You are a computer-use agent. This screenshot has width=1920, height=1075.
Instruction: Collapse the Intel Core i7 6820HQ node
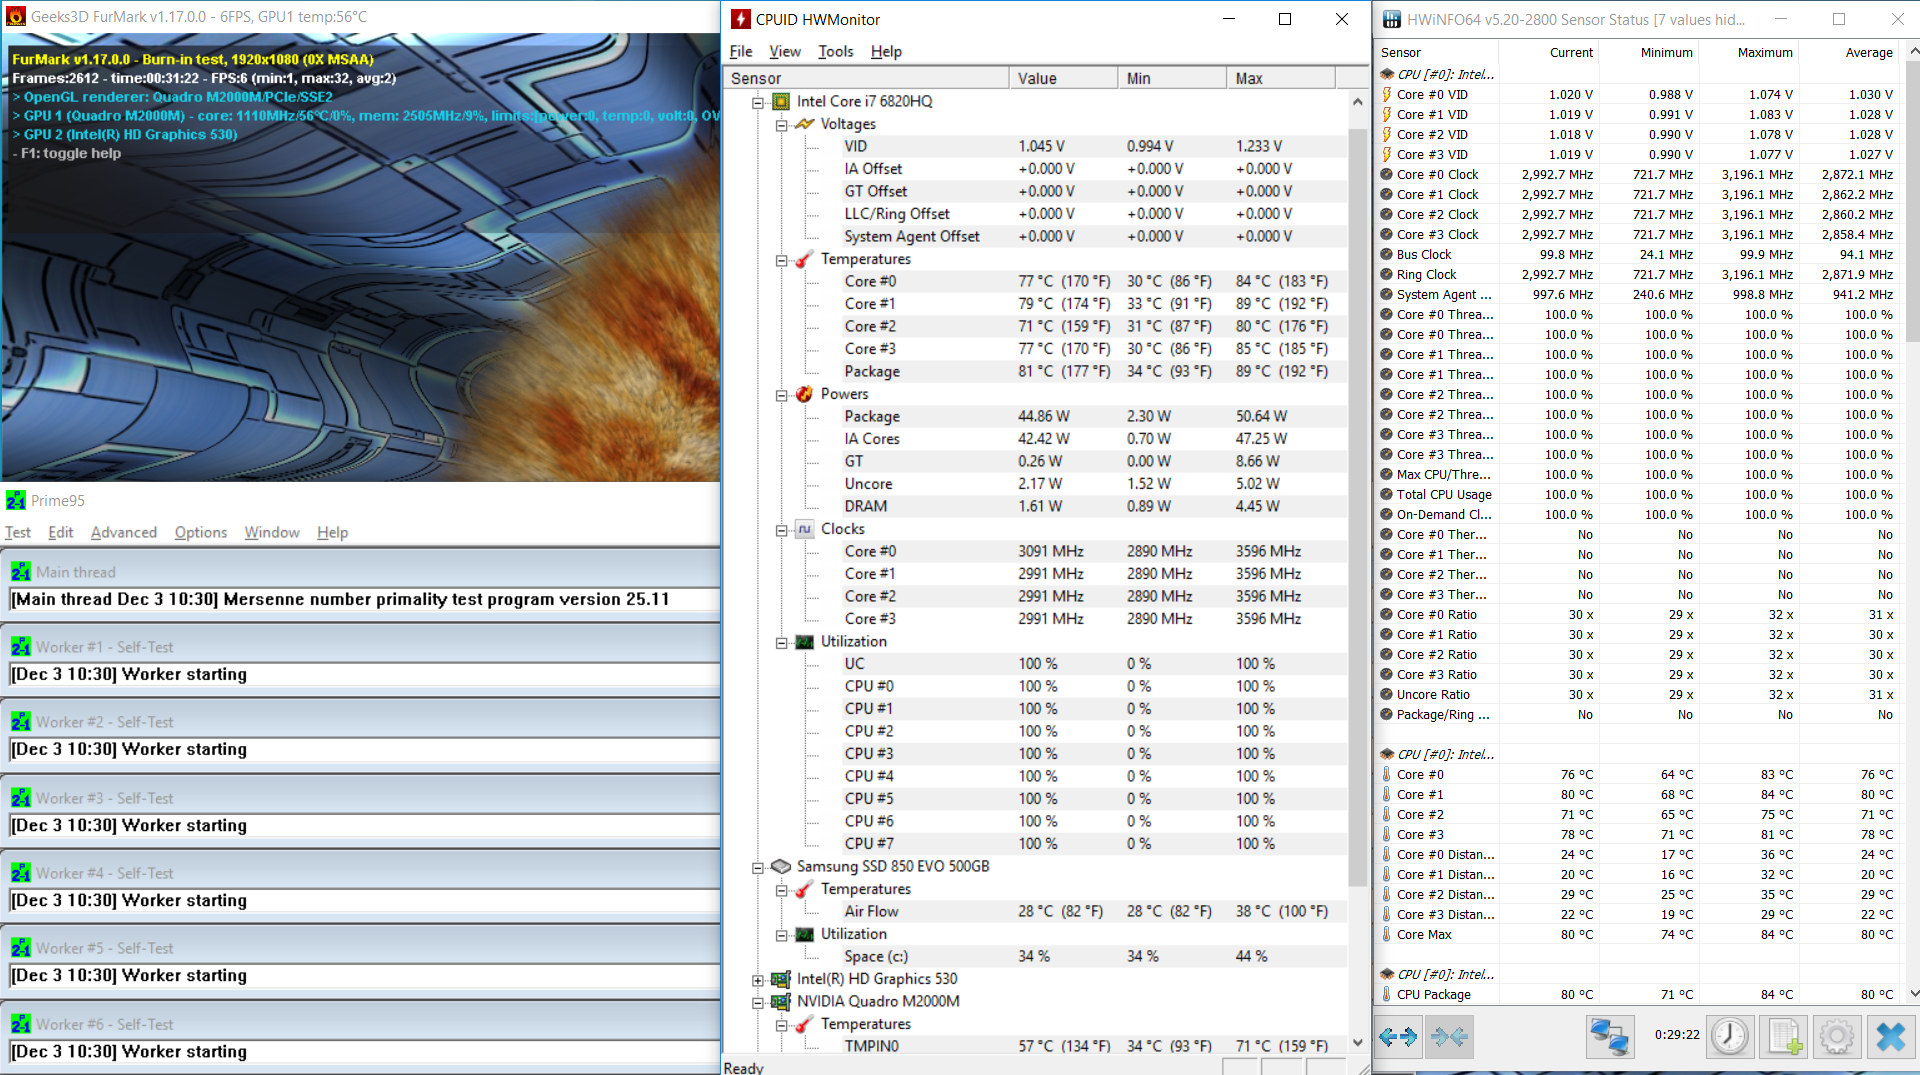point(758,102)
